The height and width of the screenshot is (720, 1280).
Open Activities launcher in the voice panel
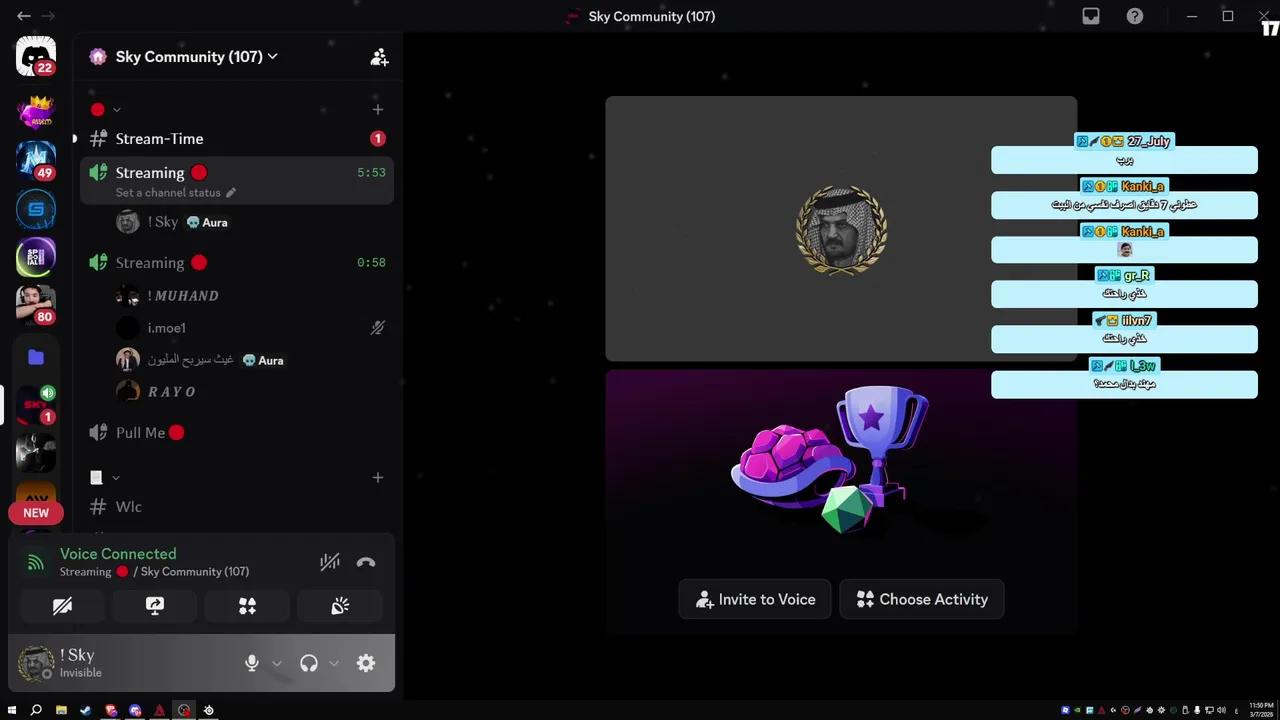click(247, 606)
